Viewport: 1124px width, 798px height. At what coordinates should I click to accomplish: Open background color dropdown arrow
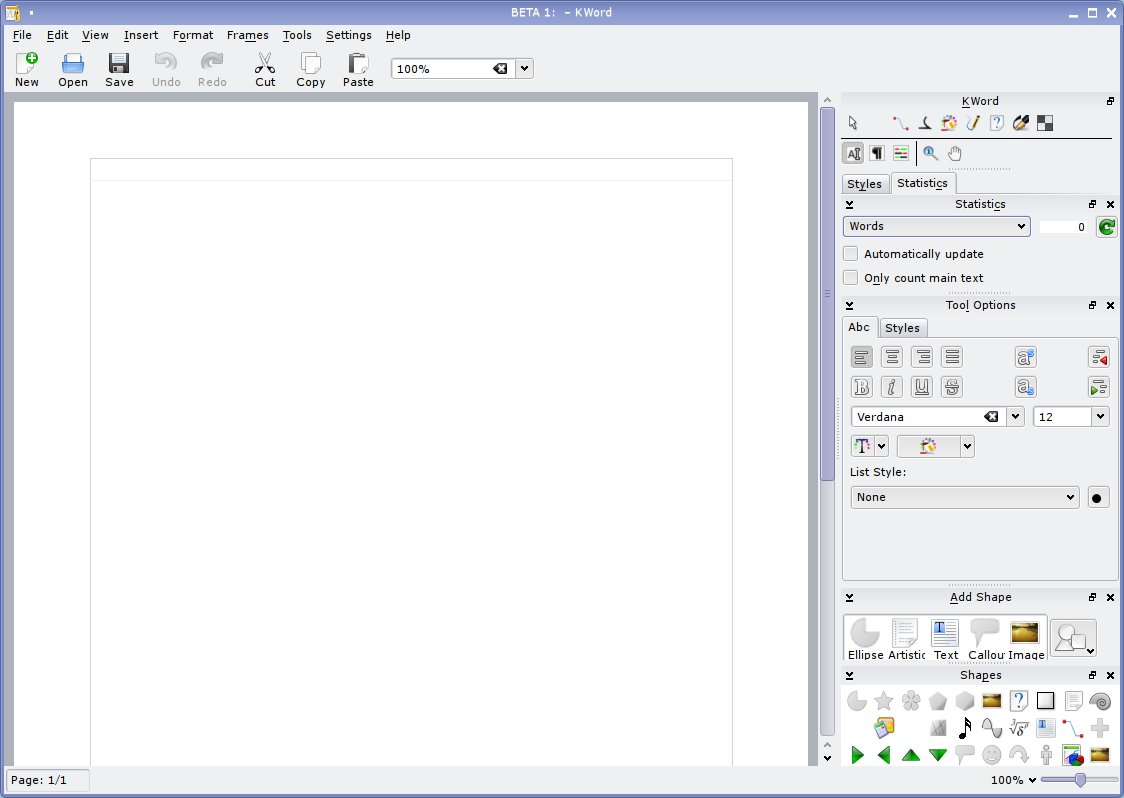coord(967,447)
